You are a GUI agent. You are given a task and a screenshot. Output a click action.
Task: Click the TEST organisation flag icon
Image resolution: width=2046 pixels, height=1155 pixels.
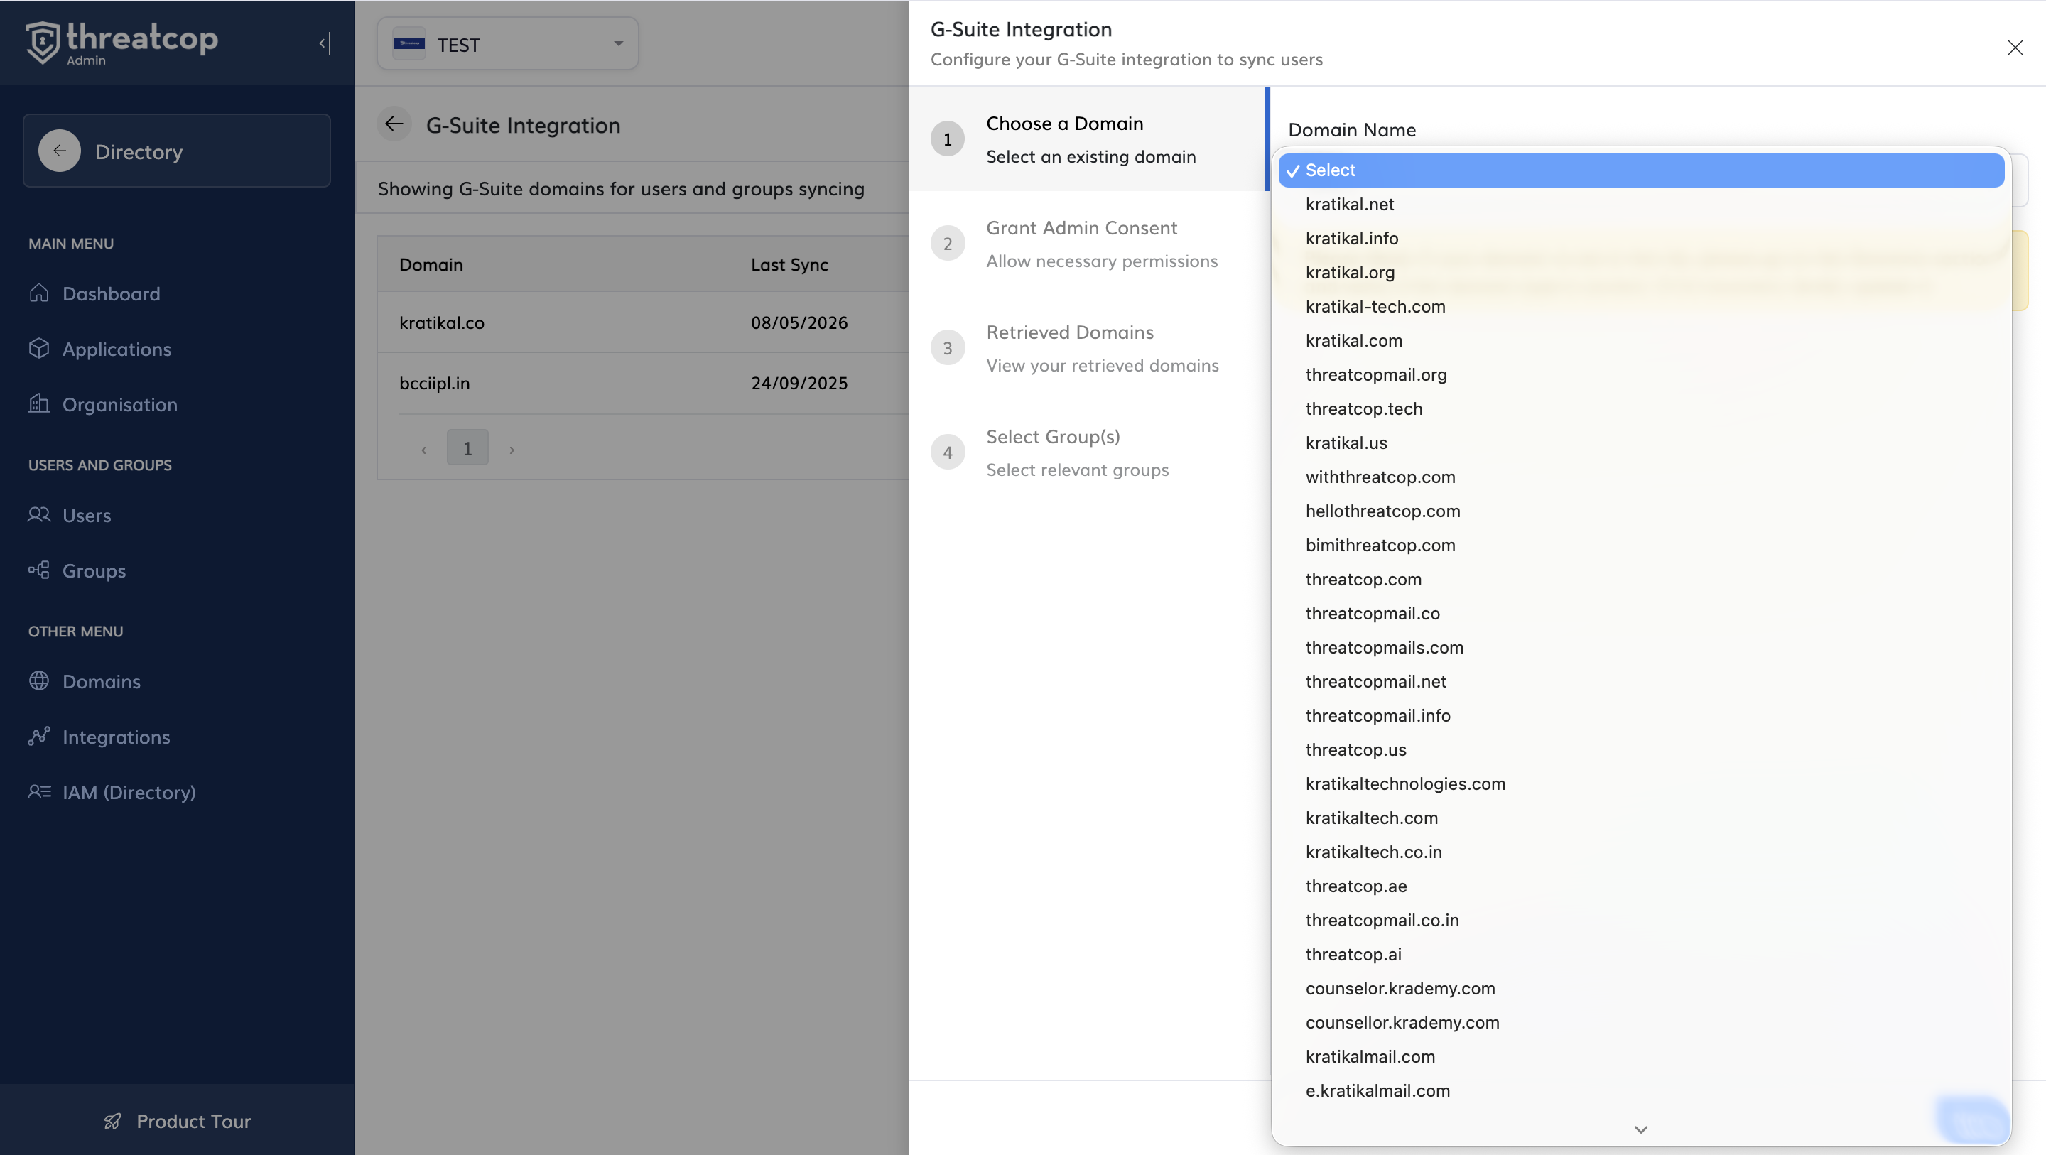[x=409, y=44]
